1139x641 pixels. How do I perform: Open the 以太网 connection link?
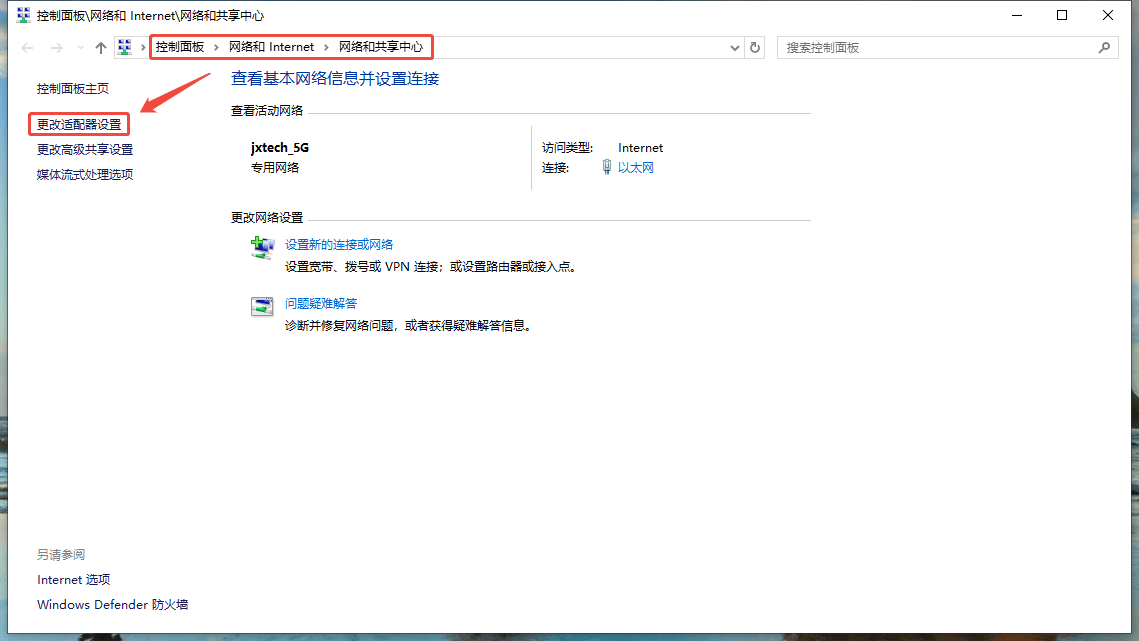[635, 168]
